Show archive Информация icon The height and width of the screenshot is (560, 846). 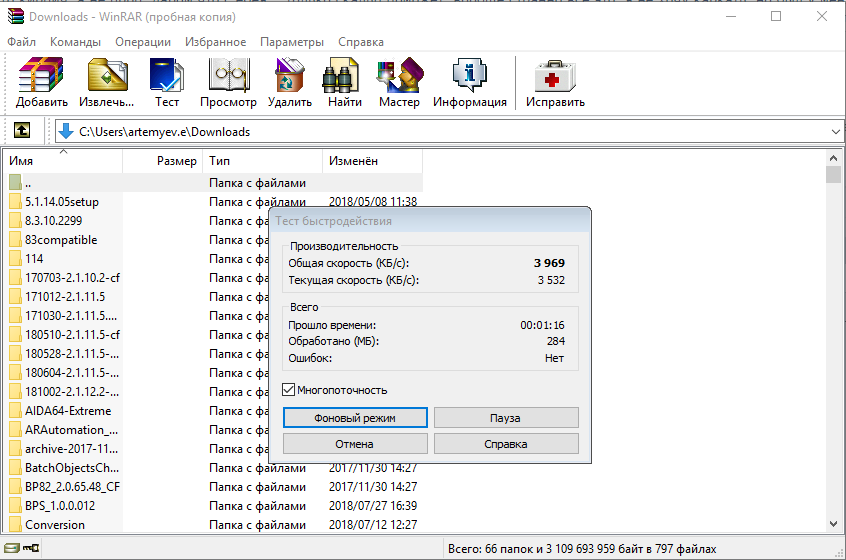(x=469, y=74)
